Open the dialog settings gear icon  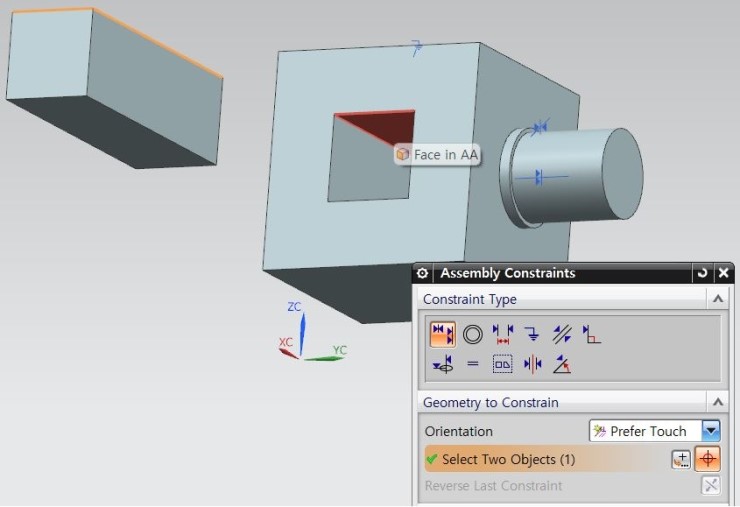coord(422,273)
